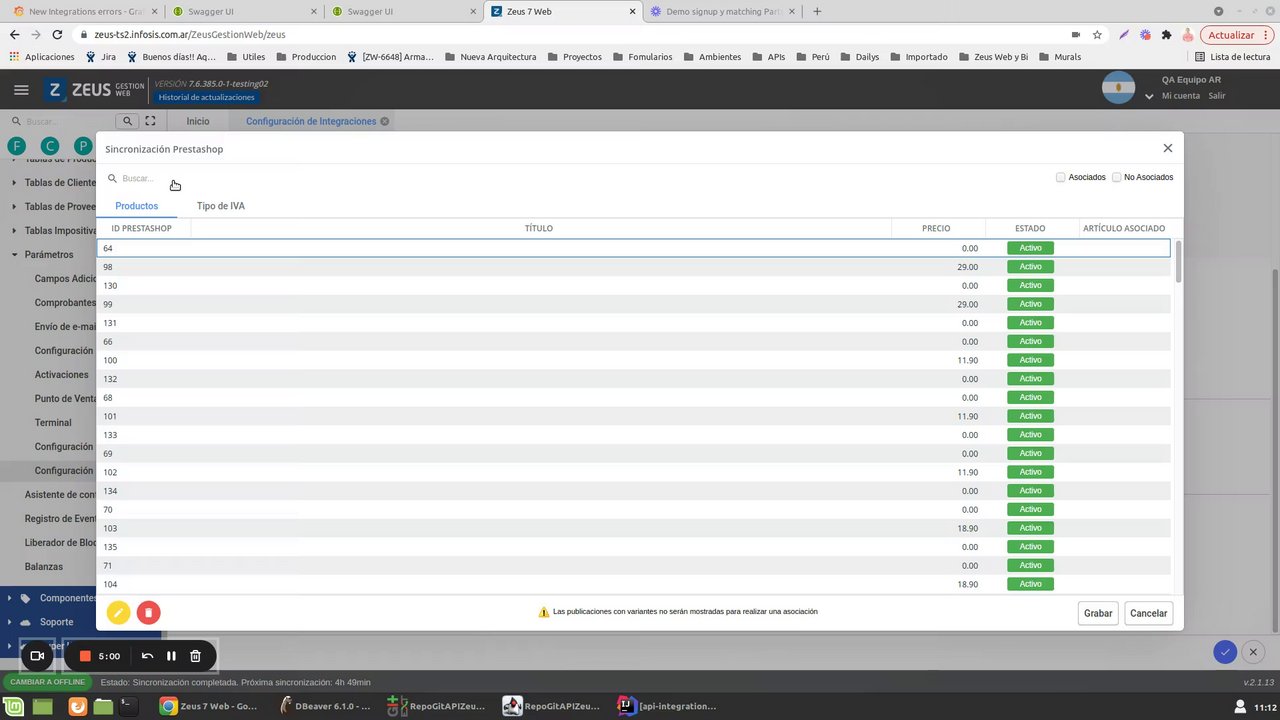
Task: Launch Firefox from the taskbar
Action: point(77,706)
